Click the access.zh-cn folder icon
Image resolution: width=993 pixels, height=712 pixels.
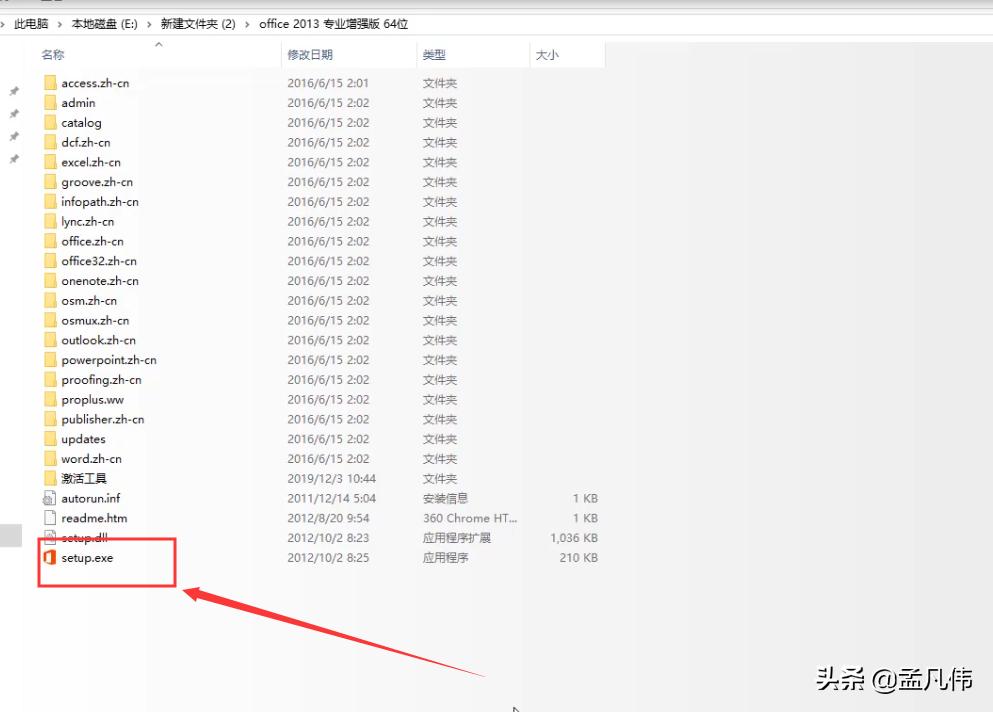(51, 83)
